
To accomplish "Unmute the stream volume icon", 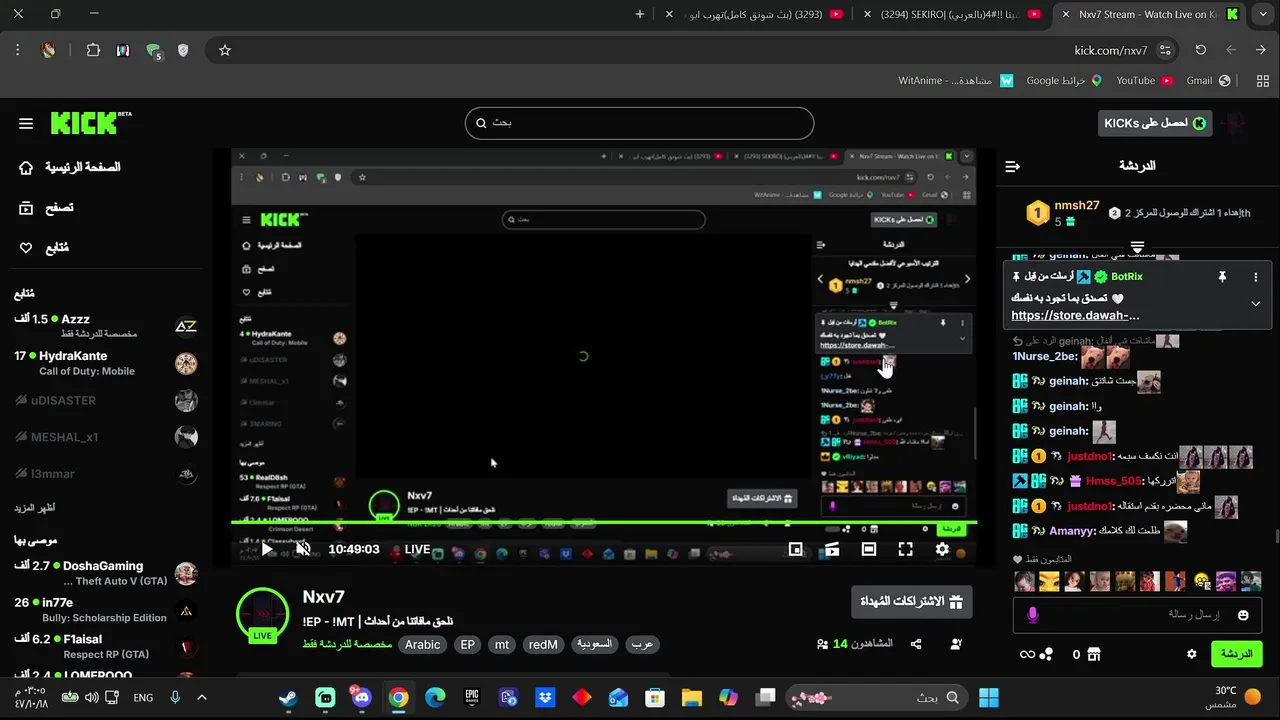I will pos(303,549).
